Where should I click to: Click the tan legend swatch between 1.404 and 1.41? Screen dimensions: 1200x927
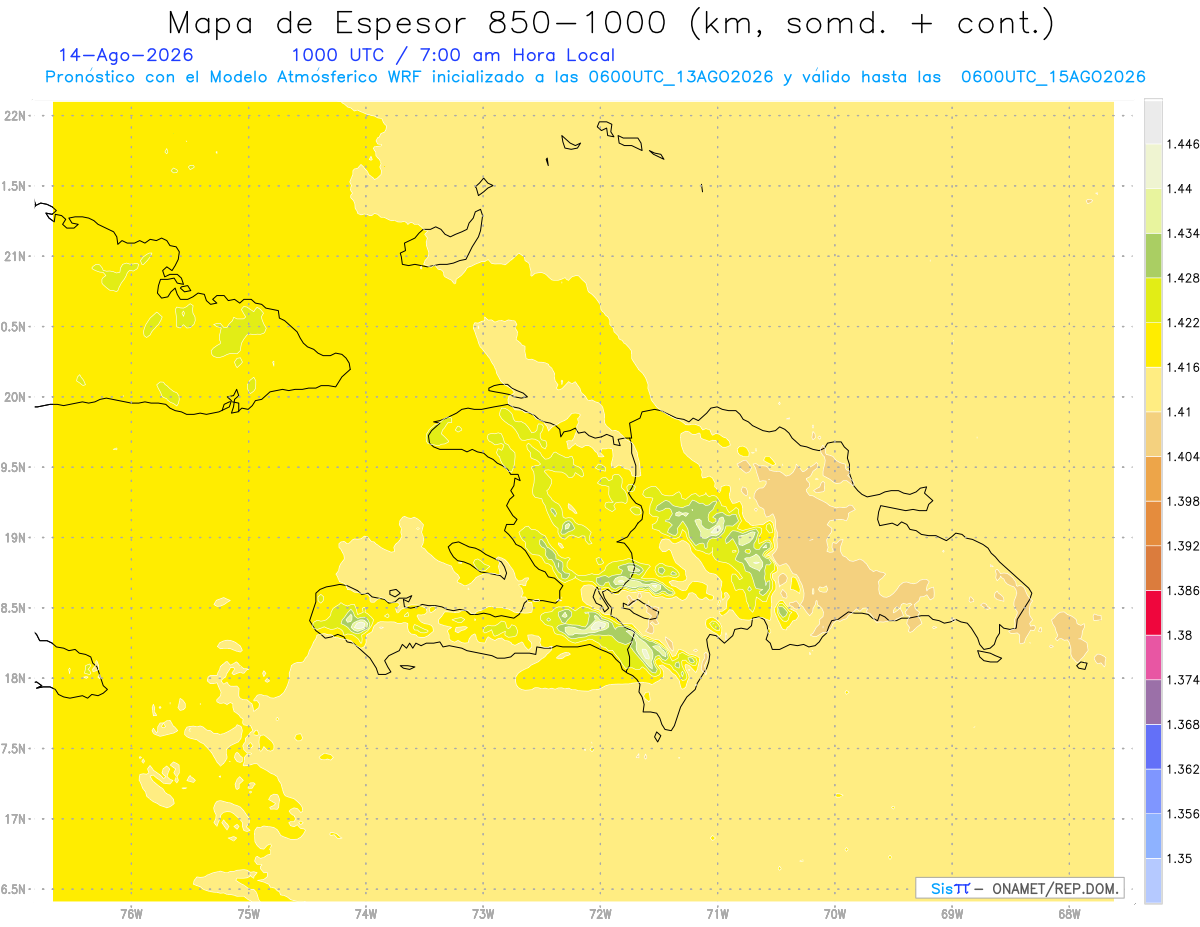coord(1153,434)
